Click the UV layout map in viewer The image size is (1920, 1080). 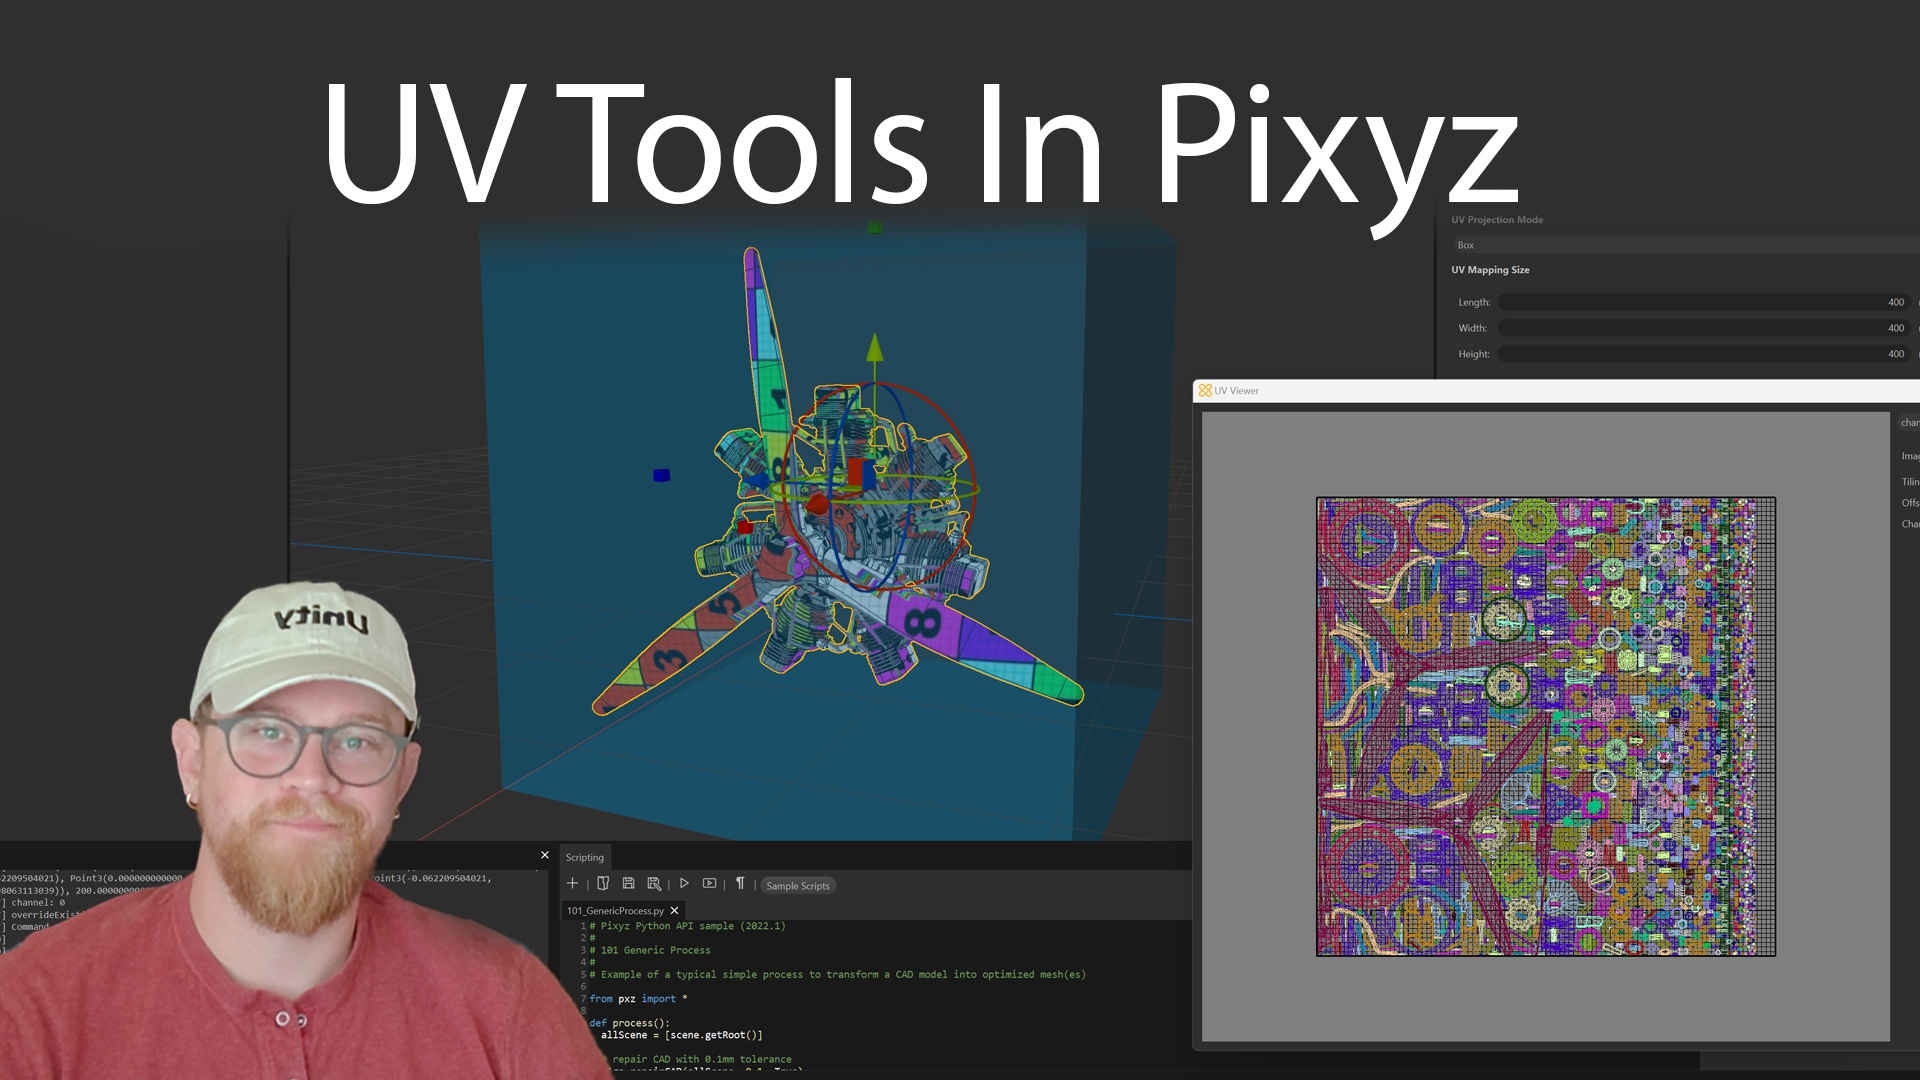click(x=1545, y=727)
